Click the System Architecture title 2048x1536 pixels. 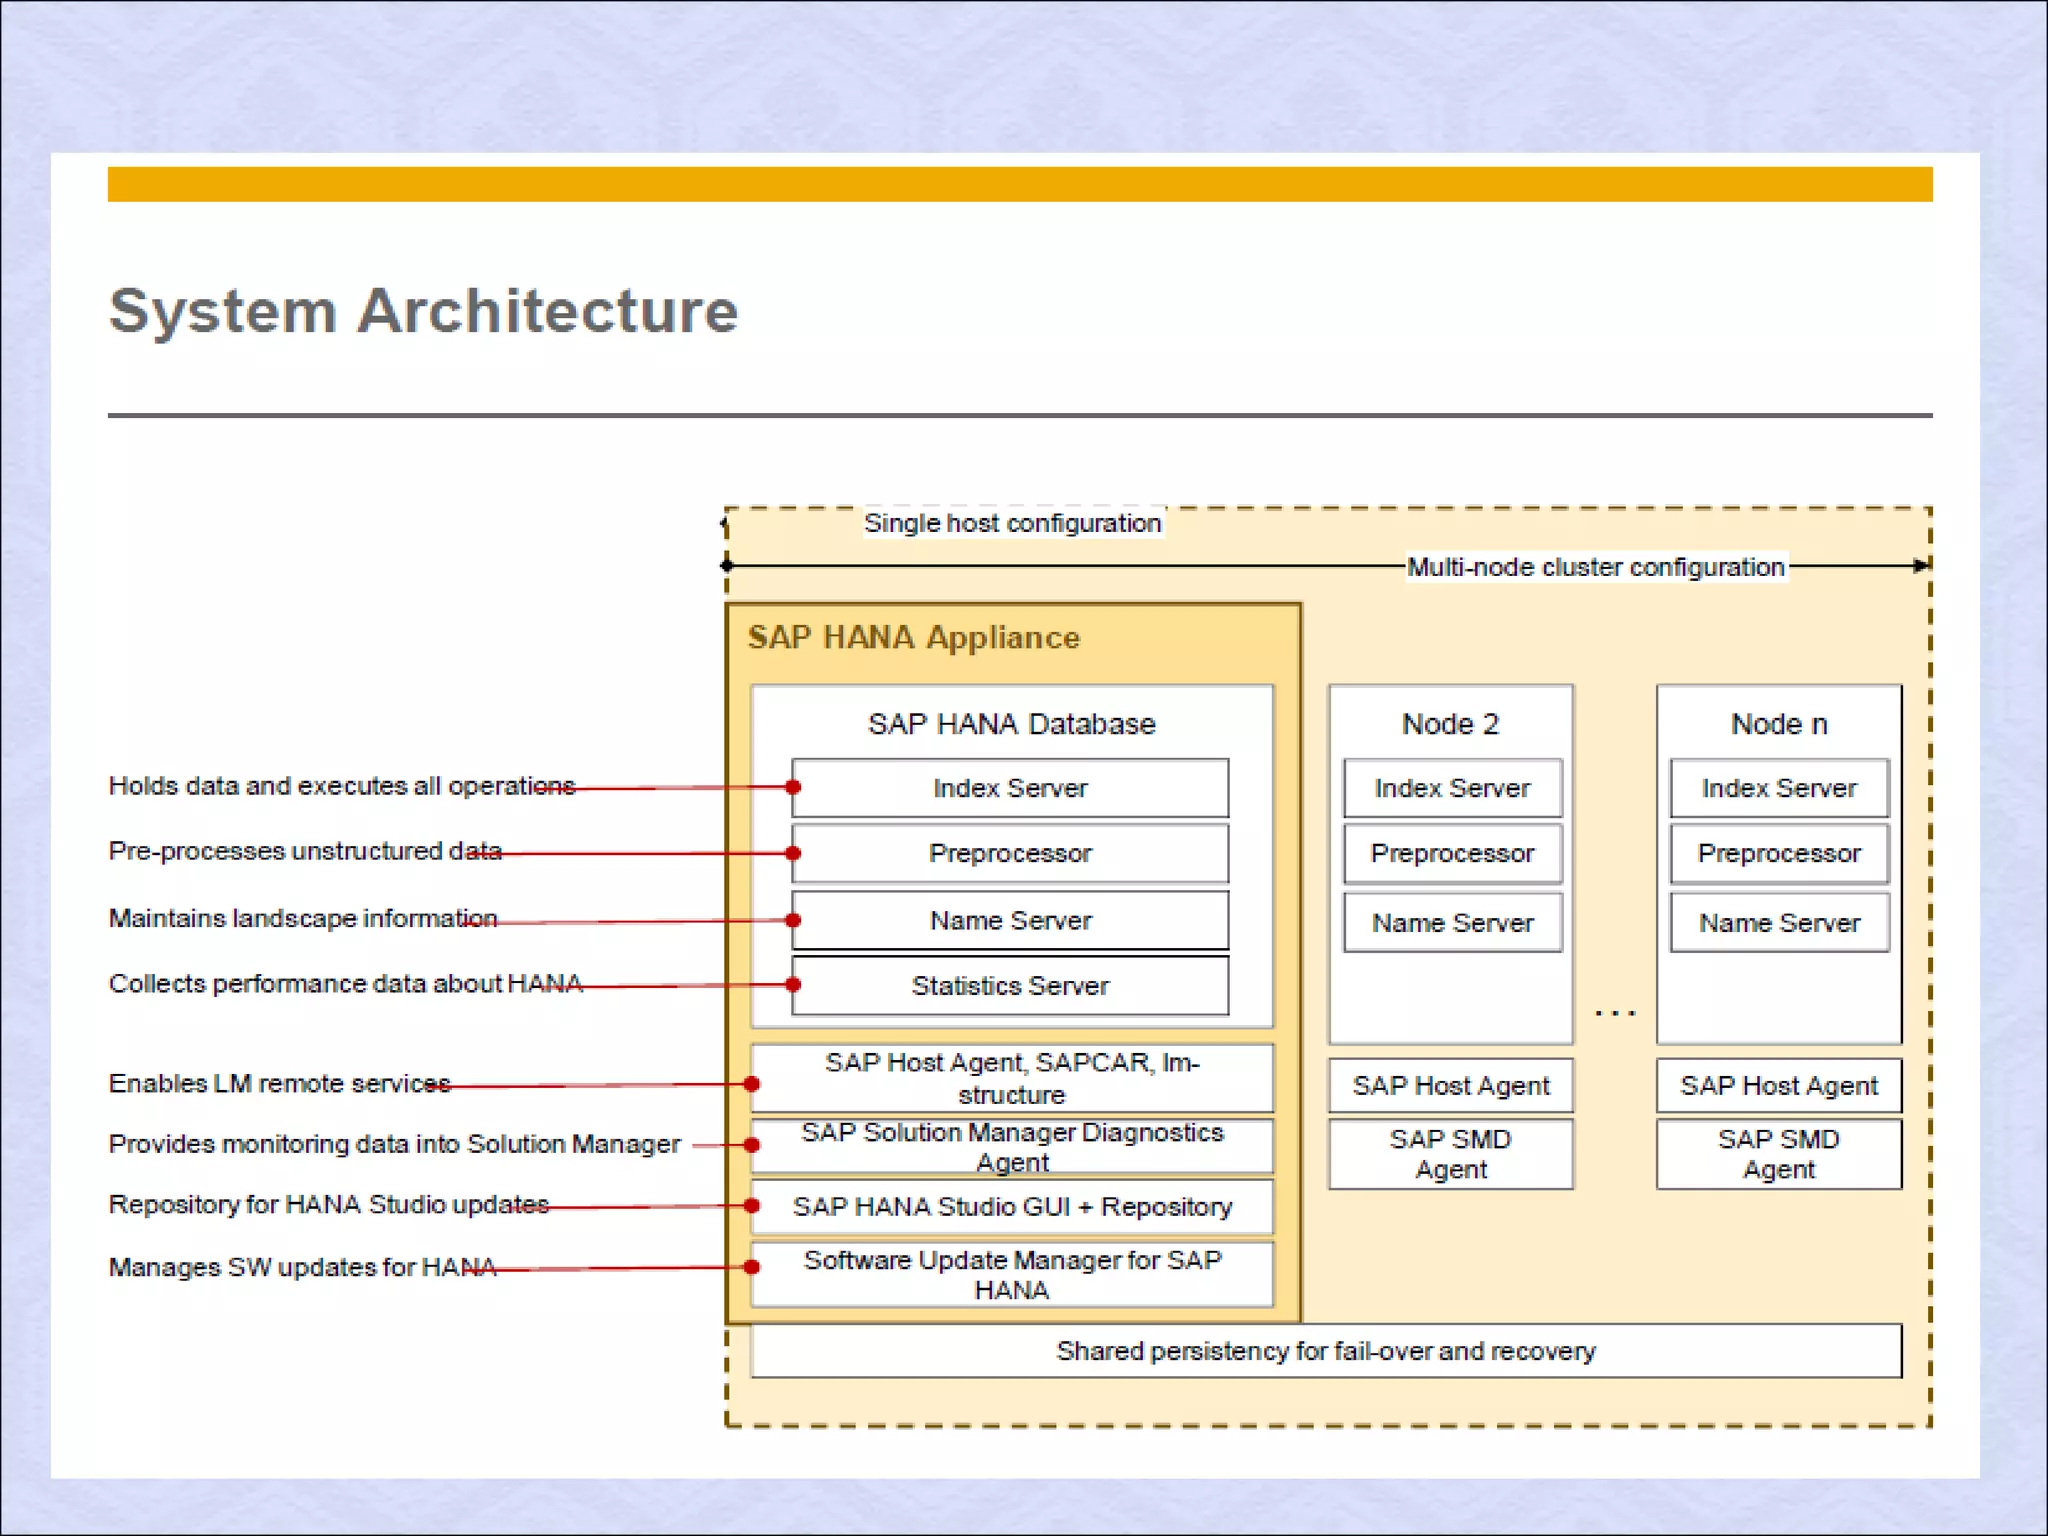(423, 311)
